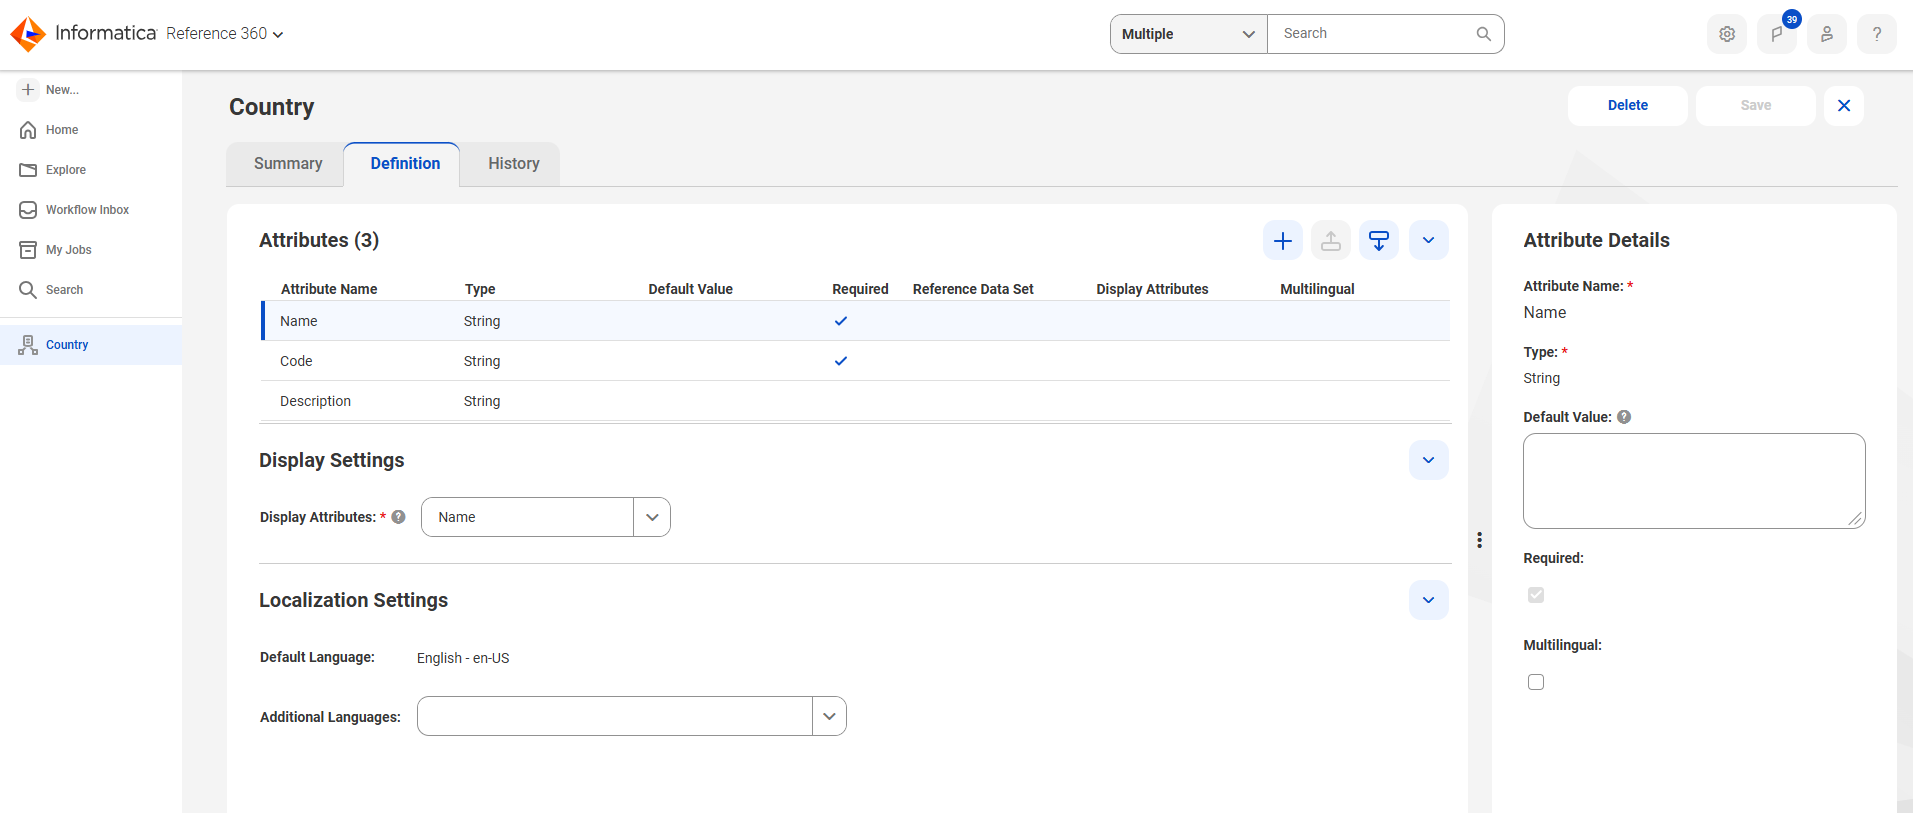Viewport: 1913px width, 813px height.
Task: Select Country item in sidebar
Action: tap(91, 345)
